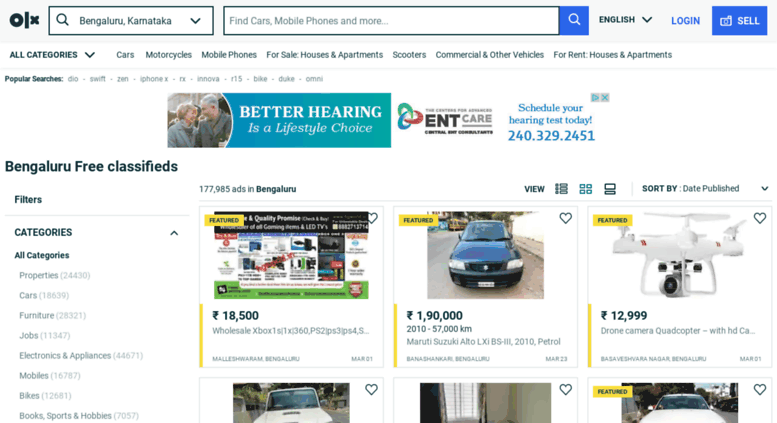This screenshot has width=777, height=423.
Task: Click the blue search magnifier button
Action: tap(574, 20)
